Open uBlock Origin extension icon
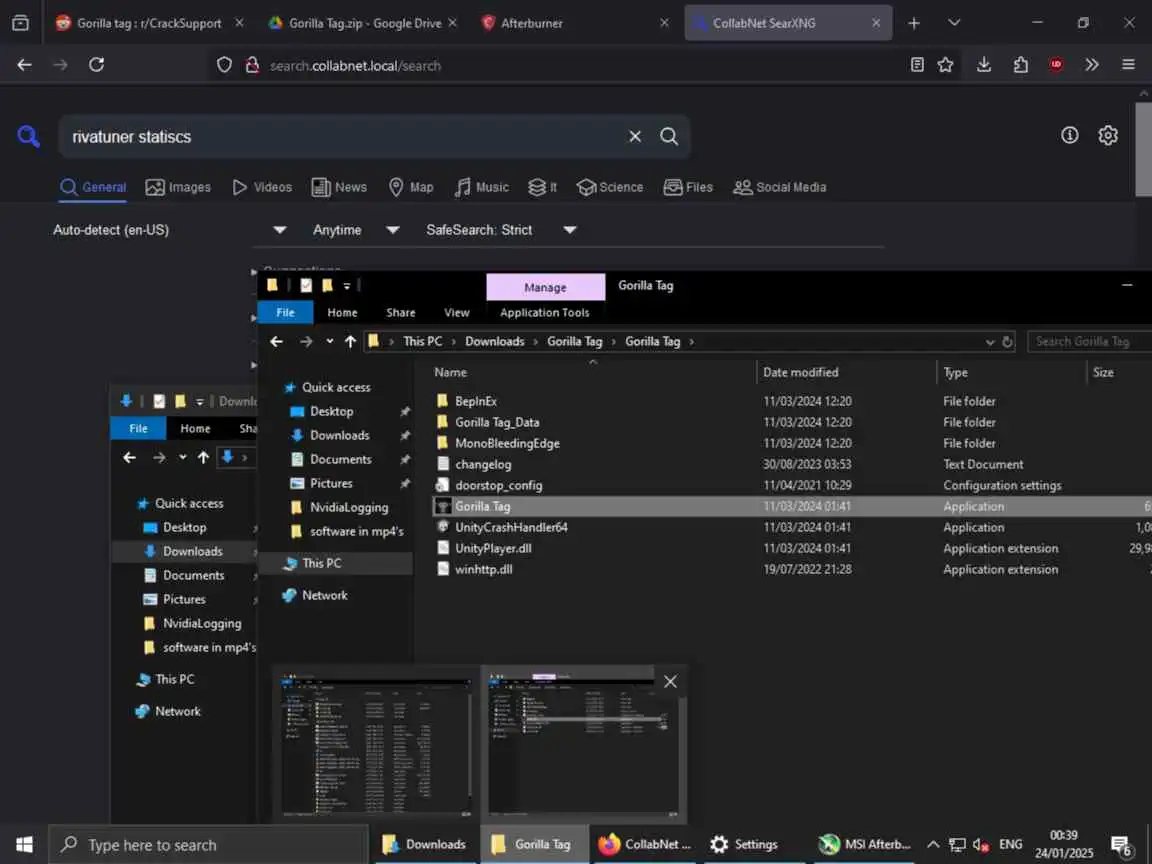Image resolution: width=1152 pixels, height=864 pixels. point(1056,65)
